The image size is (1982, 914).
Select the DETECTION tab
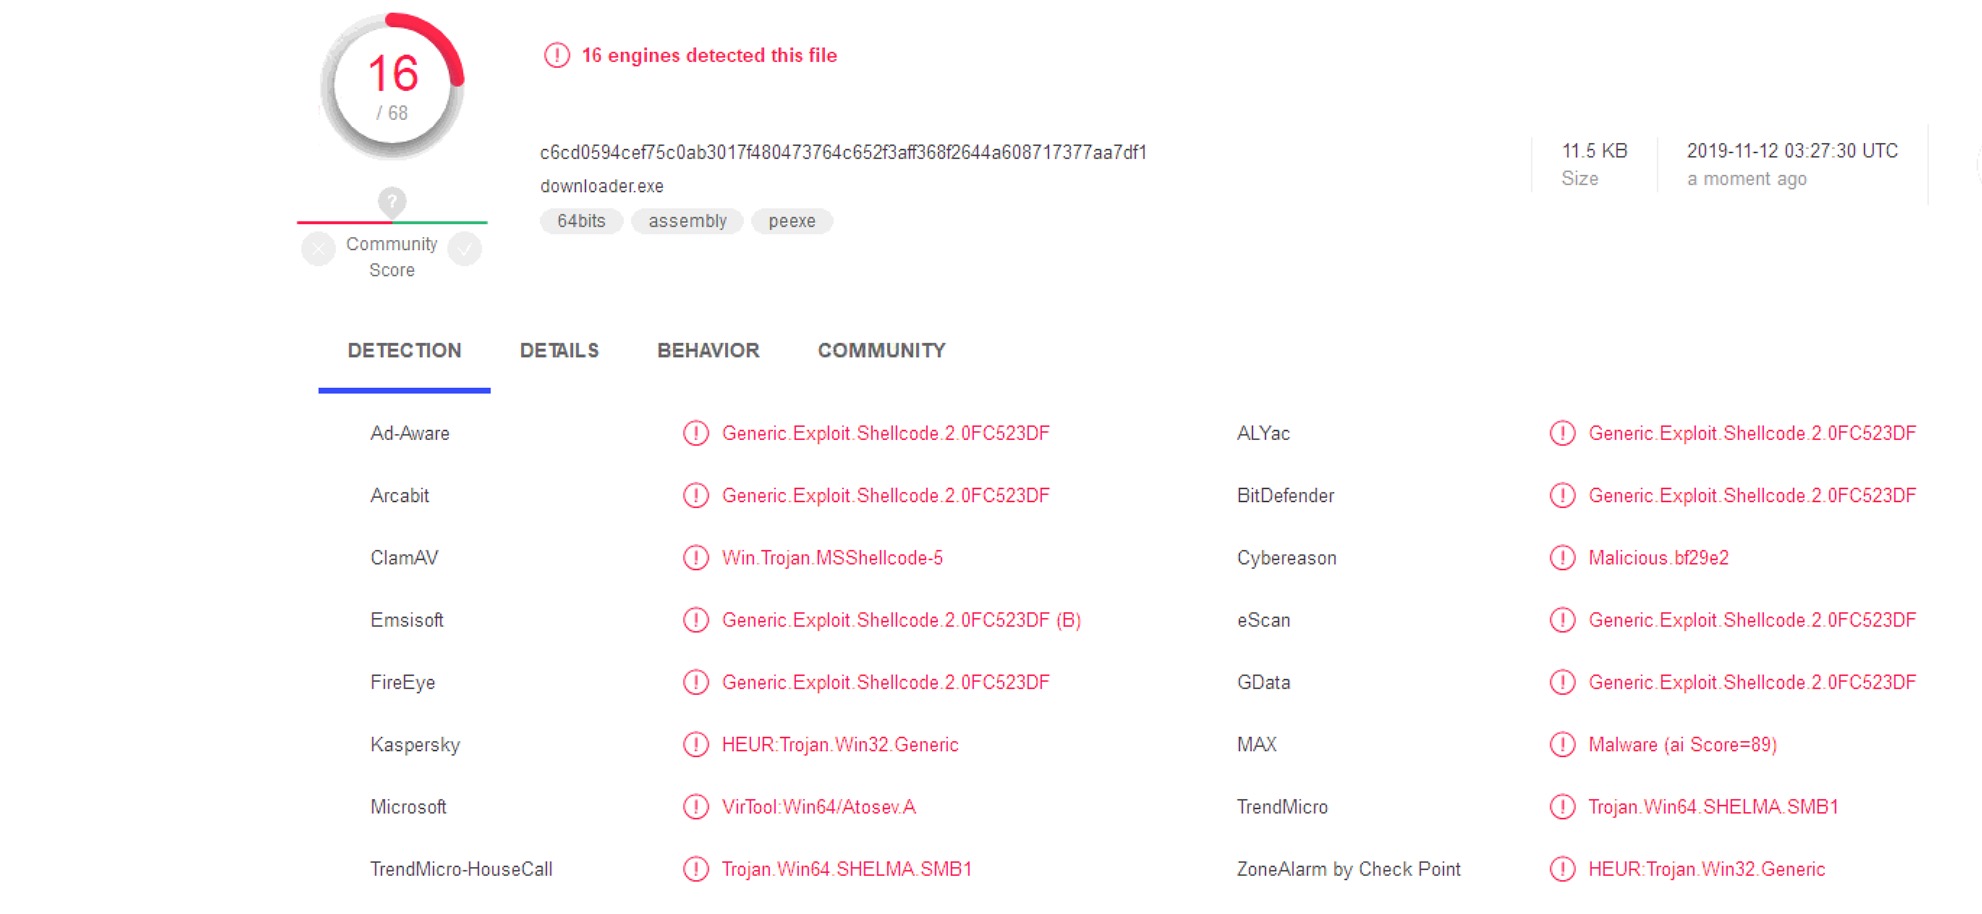[x=404, y=351]
